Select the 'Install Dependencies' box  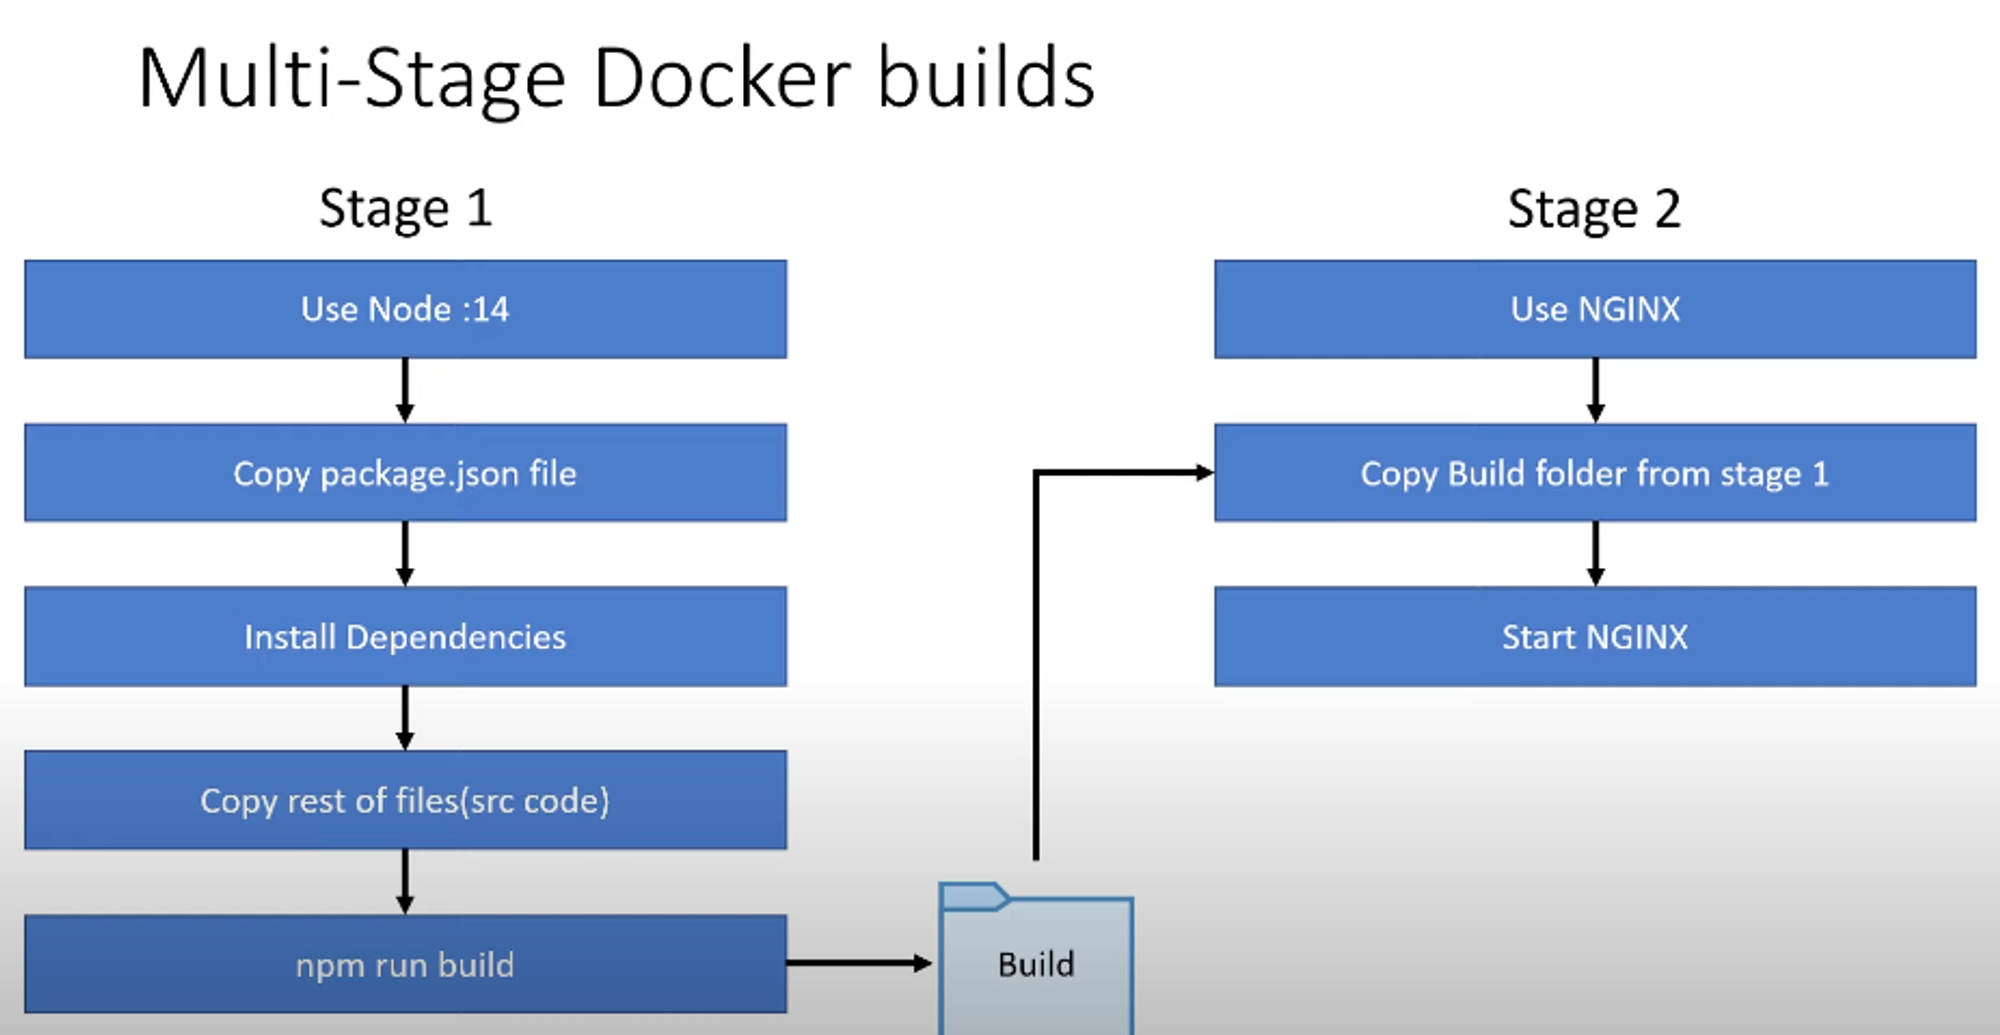[405, 636]
